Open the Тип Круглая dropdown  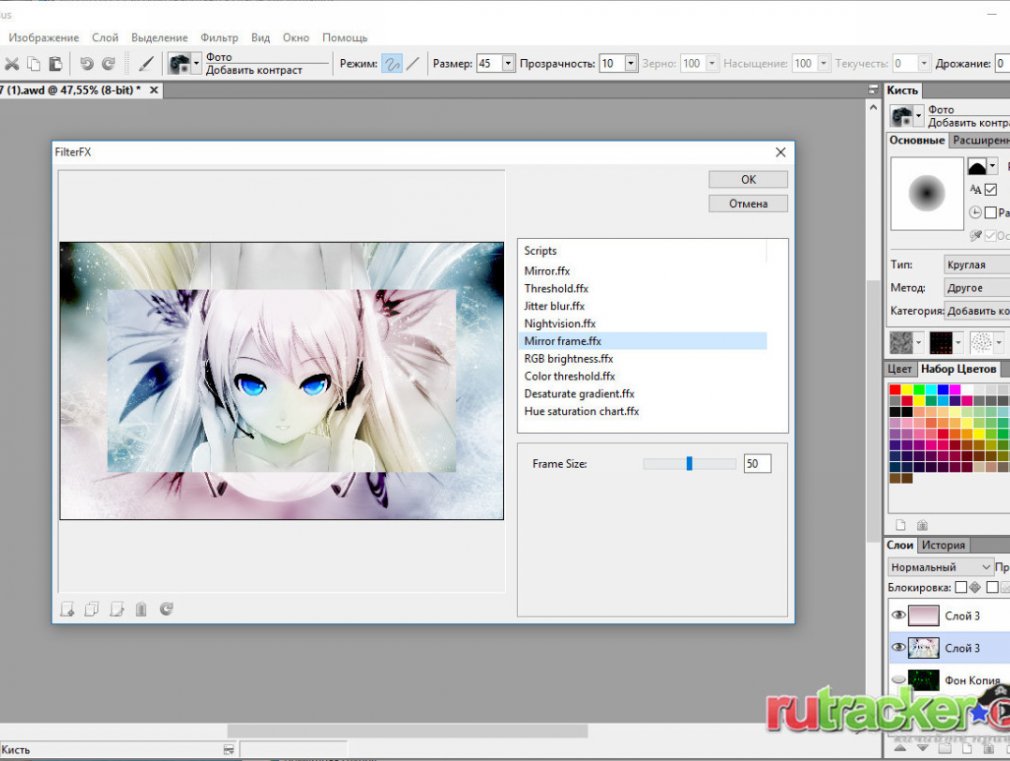[976, 264]
